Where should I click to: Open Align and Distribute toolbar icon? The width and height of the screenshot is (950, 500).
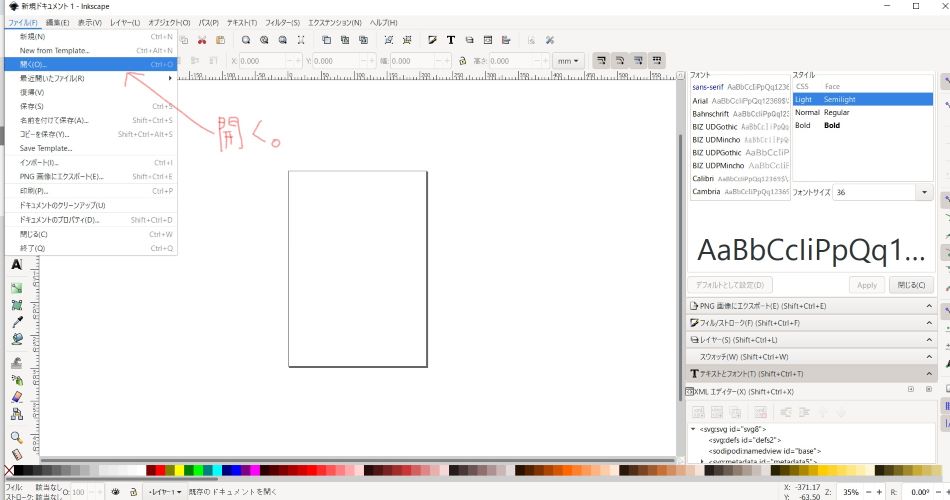(x=506, y=40)
